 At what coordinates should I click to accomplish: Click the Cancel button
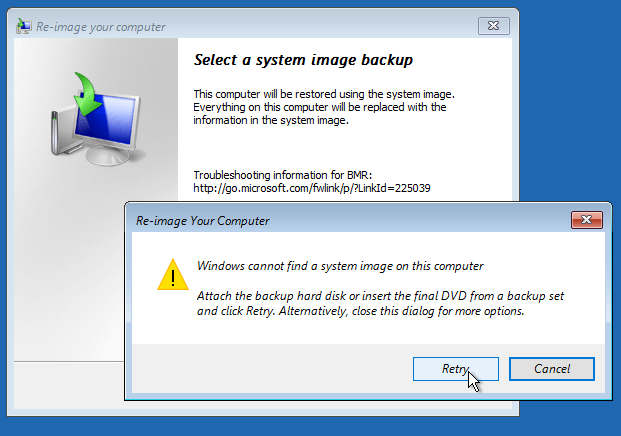pyautogui.click(x=552, y=369)
